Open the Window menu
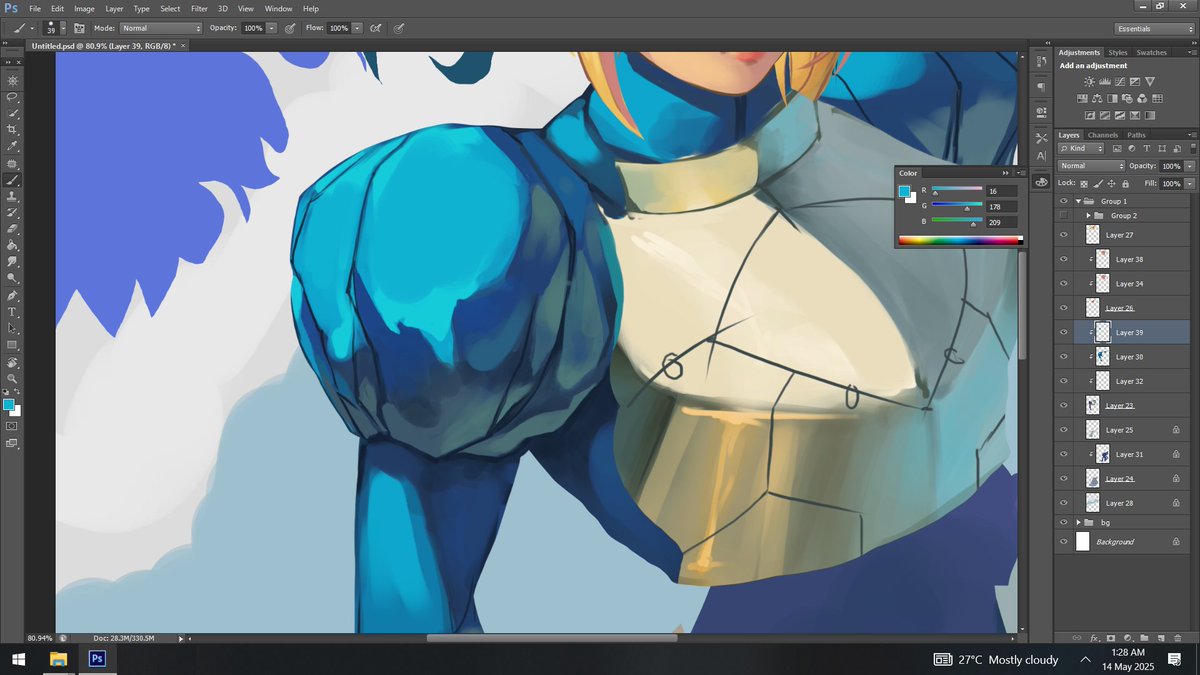 [x=278, y=8]
